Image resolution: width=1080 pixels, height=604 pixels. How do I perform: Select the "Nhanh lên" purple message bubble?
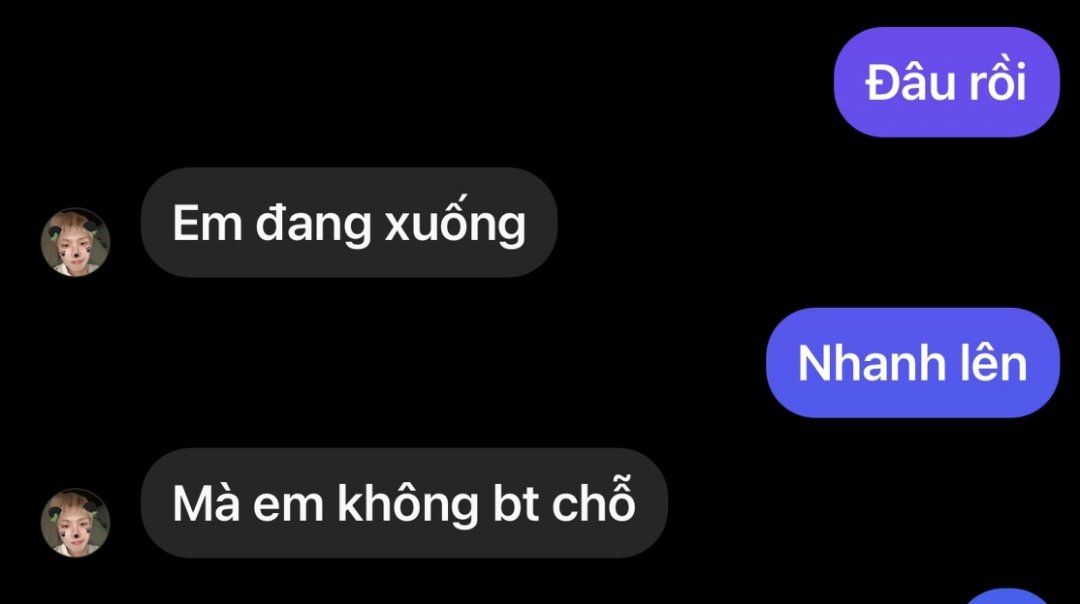click(913, 363)
